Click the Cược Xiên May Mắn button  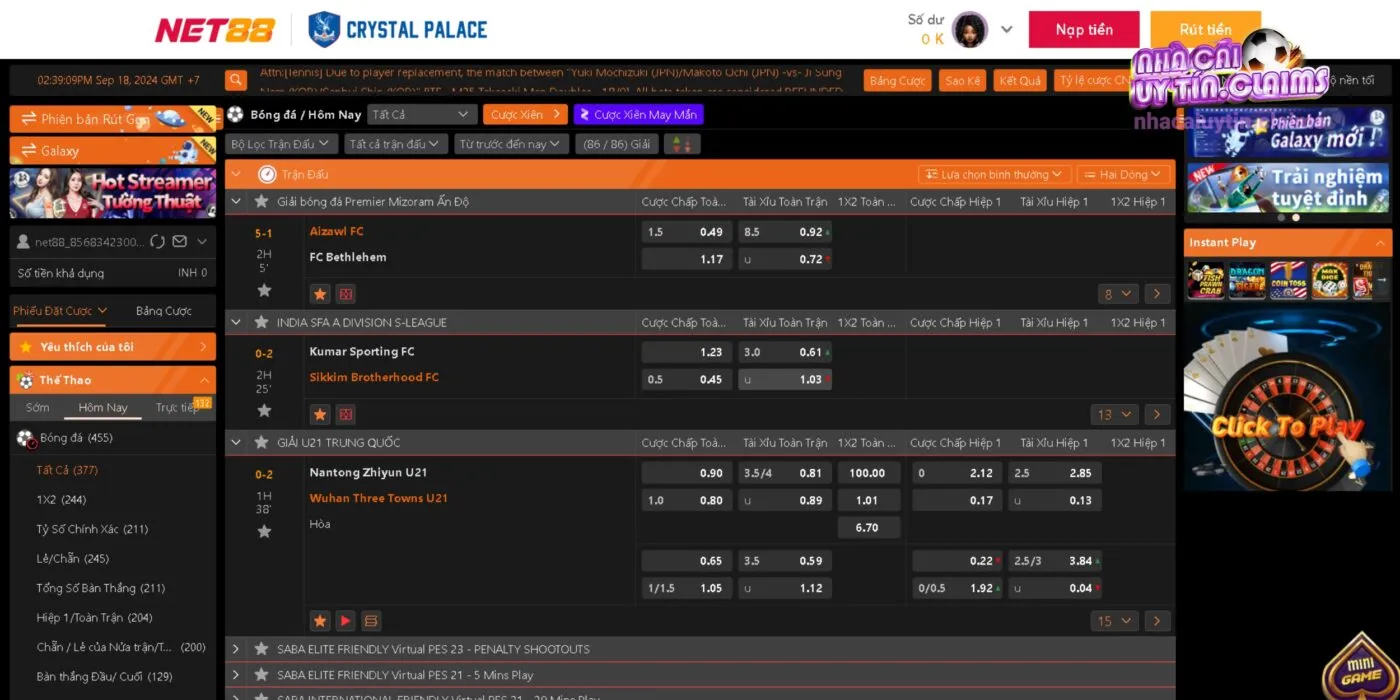pyautogui.click(x=638, y=115)
